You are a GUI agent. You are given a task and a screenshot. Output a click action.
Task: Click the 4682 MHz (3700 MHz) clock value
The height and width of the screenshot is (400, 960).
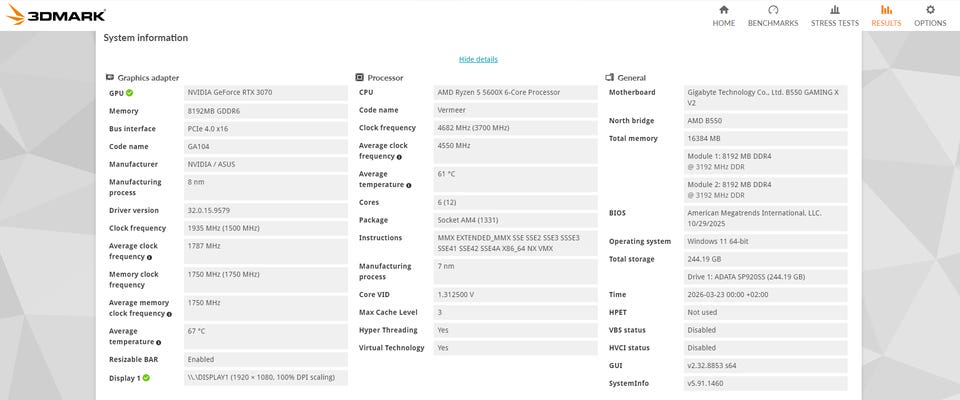click(x=516, y=128)
